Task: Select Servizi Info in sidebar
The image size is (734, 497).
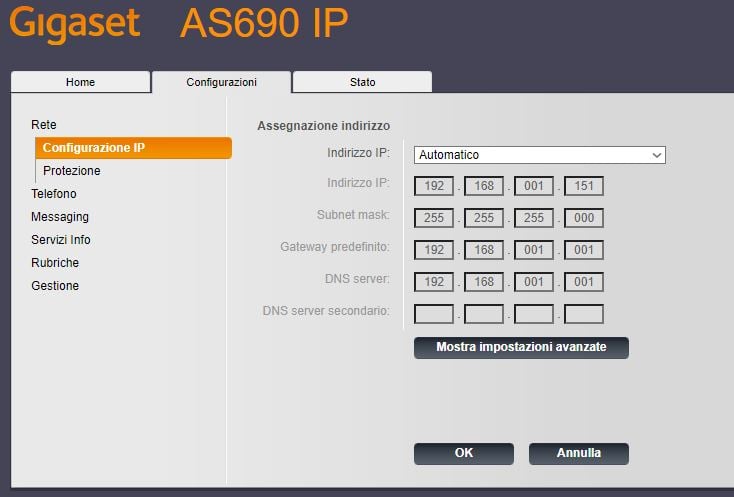Action: [61, 240]
